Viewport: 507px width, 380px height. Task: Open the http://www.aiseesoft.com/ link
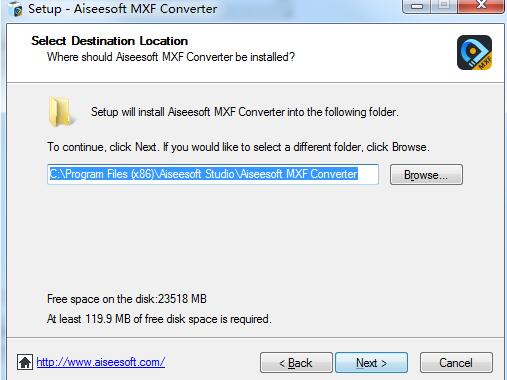[101, 362]
